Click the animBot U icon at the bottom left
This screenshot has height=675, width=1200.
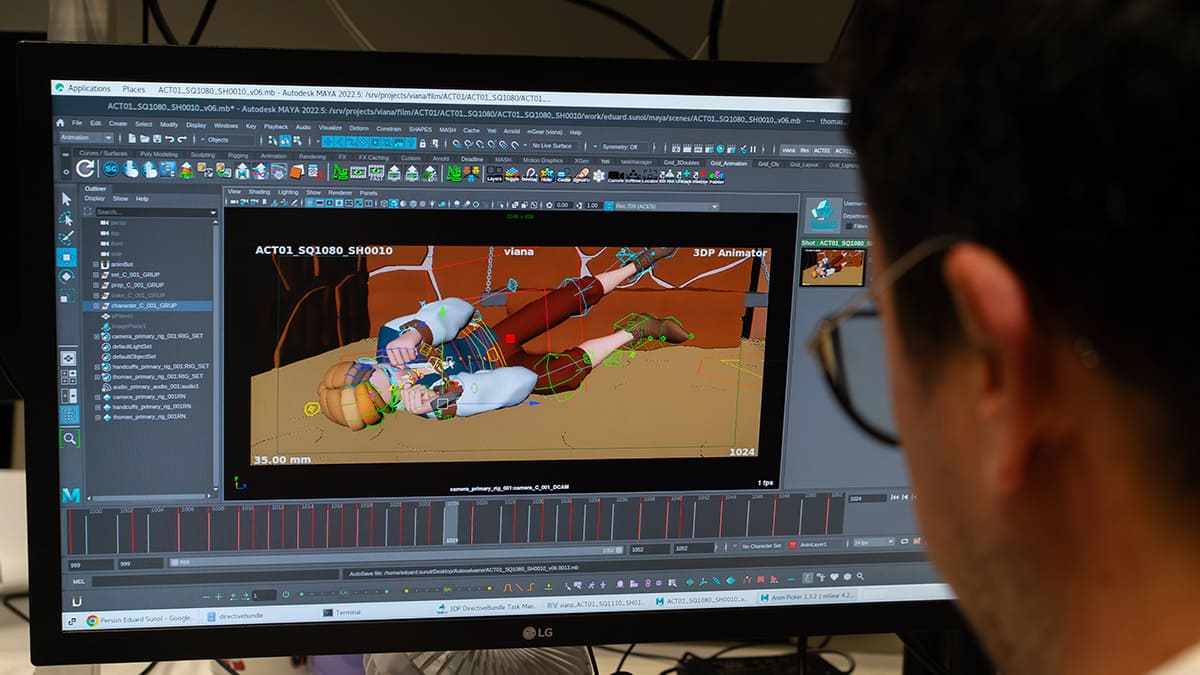click(77, 601)
